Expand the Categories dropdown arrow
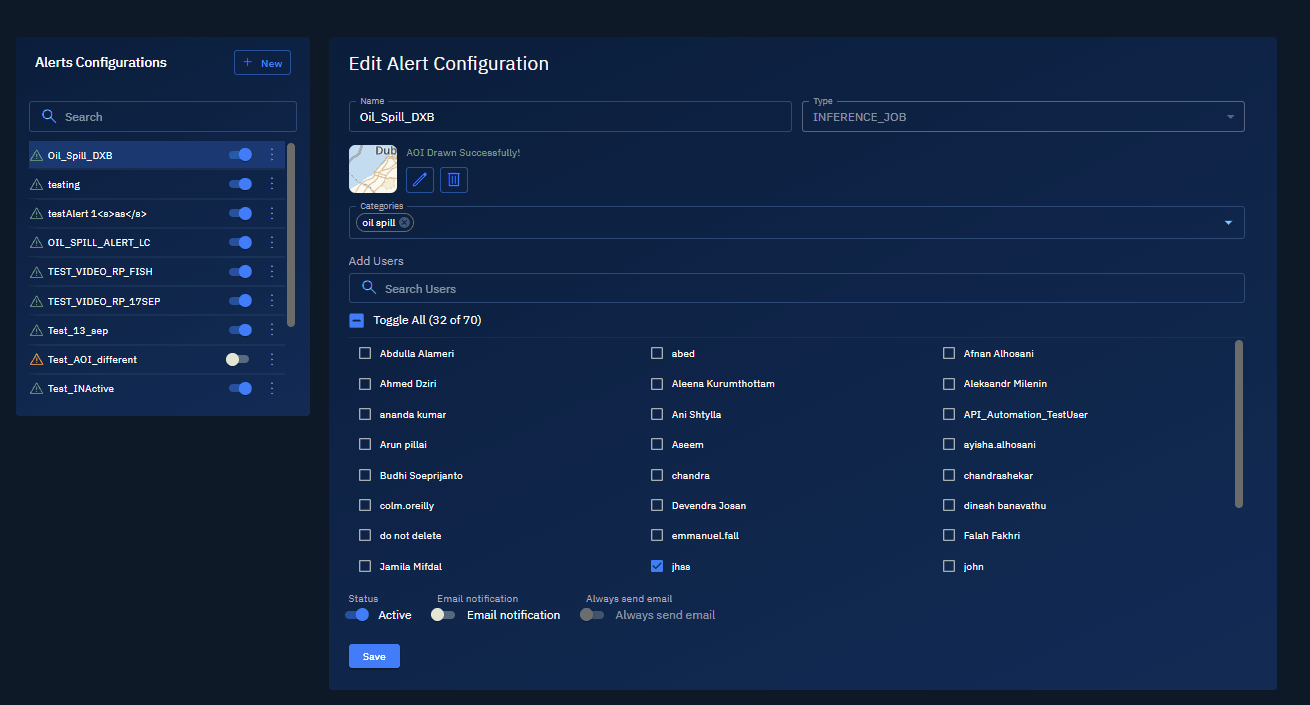This screenshot has height=705, width=1310. [1228, 223]
